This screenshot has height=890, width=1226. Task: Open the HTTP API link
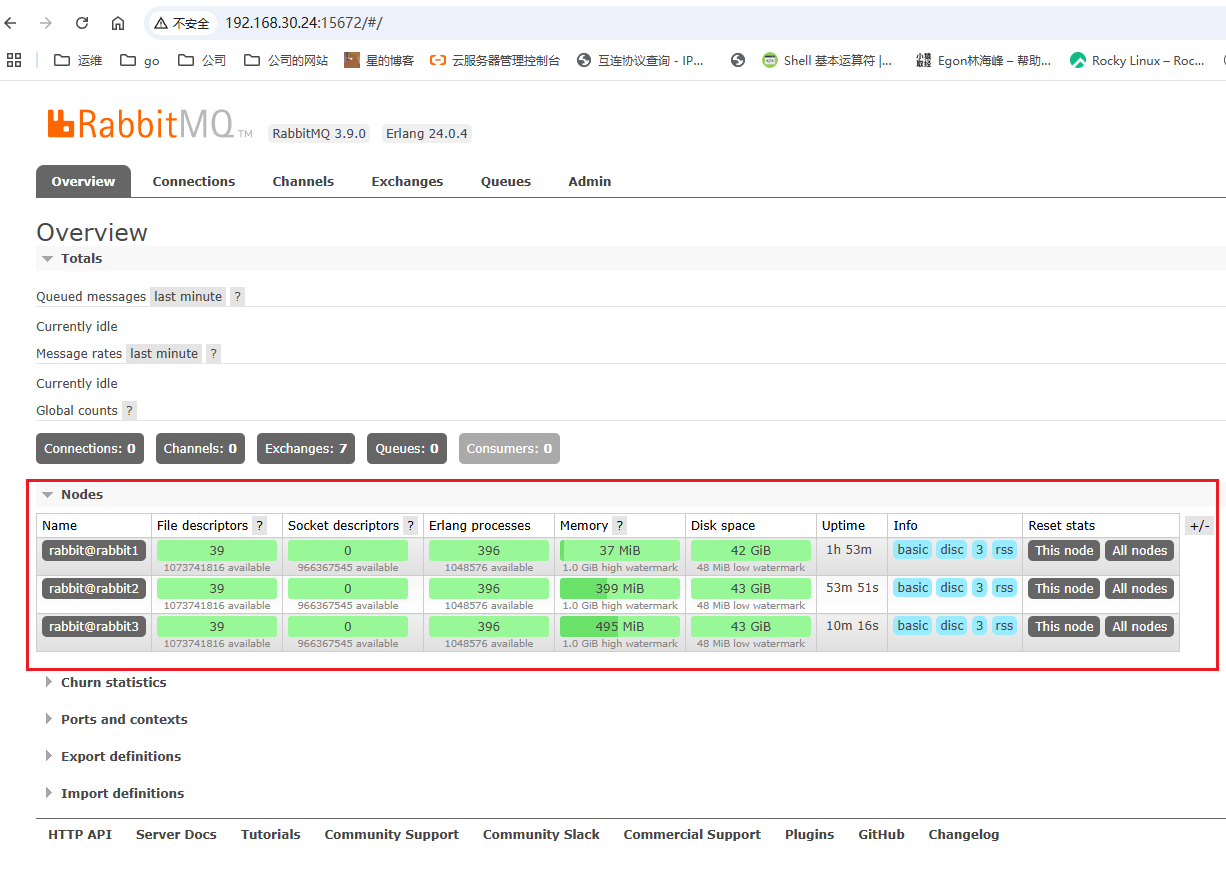pyautogui.click(x=80, y=835)
